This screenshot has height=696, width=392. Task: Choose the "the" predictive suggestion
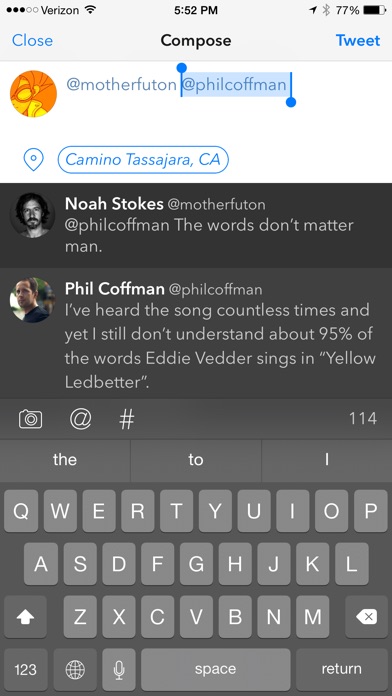coord(65,460)
